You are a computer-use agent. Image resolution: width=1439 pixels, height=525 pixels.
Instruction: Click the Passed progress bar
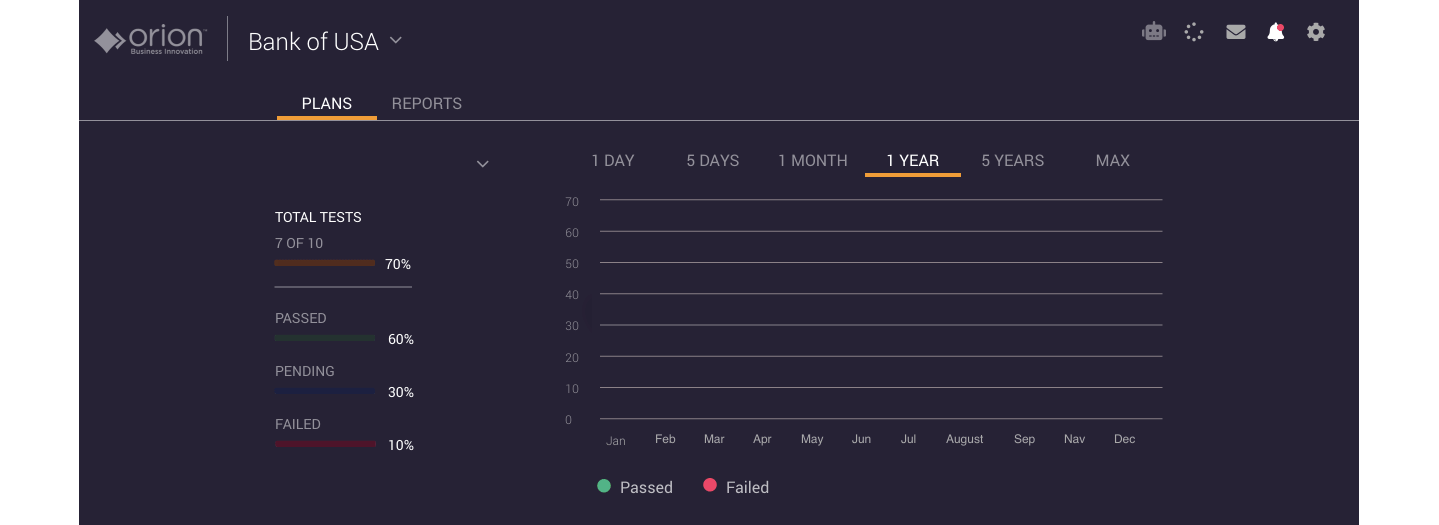pyautogui.click(x=325, y=338)
